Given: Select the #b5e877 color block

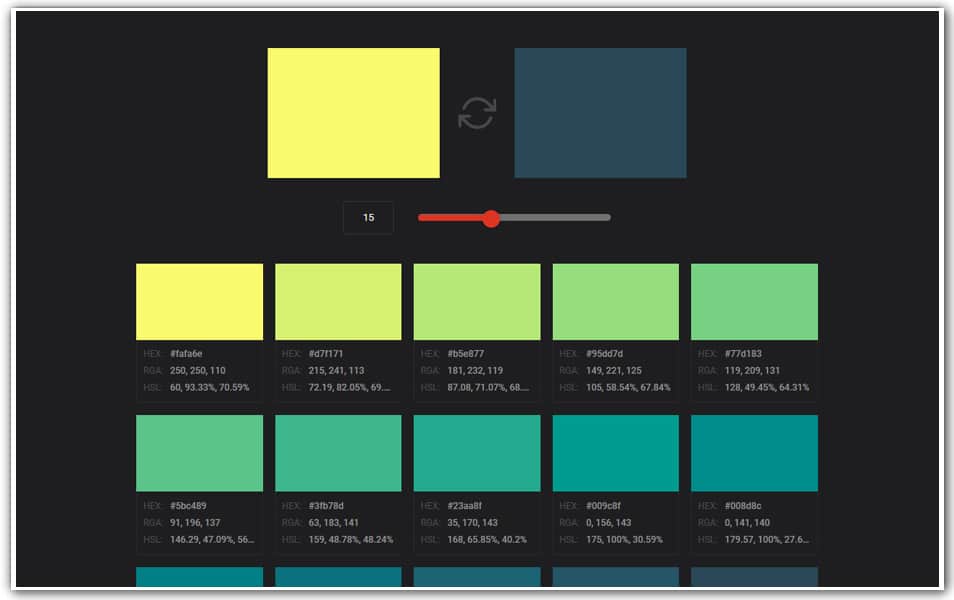Looking at the screenshot, I should (x=477, y=300).
